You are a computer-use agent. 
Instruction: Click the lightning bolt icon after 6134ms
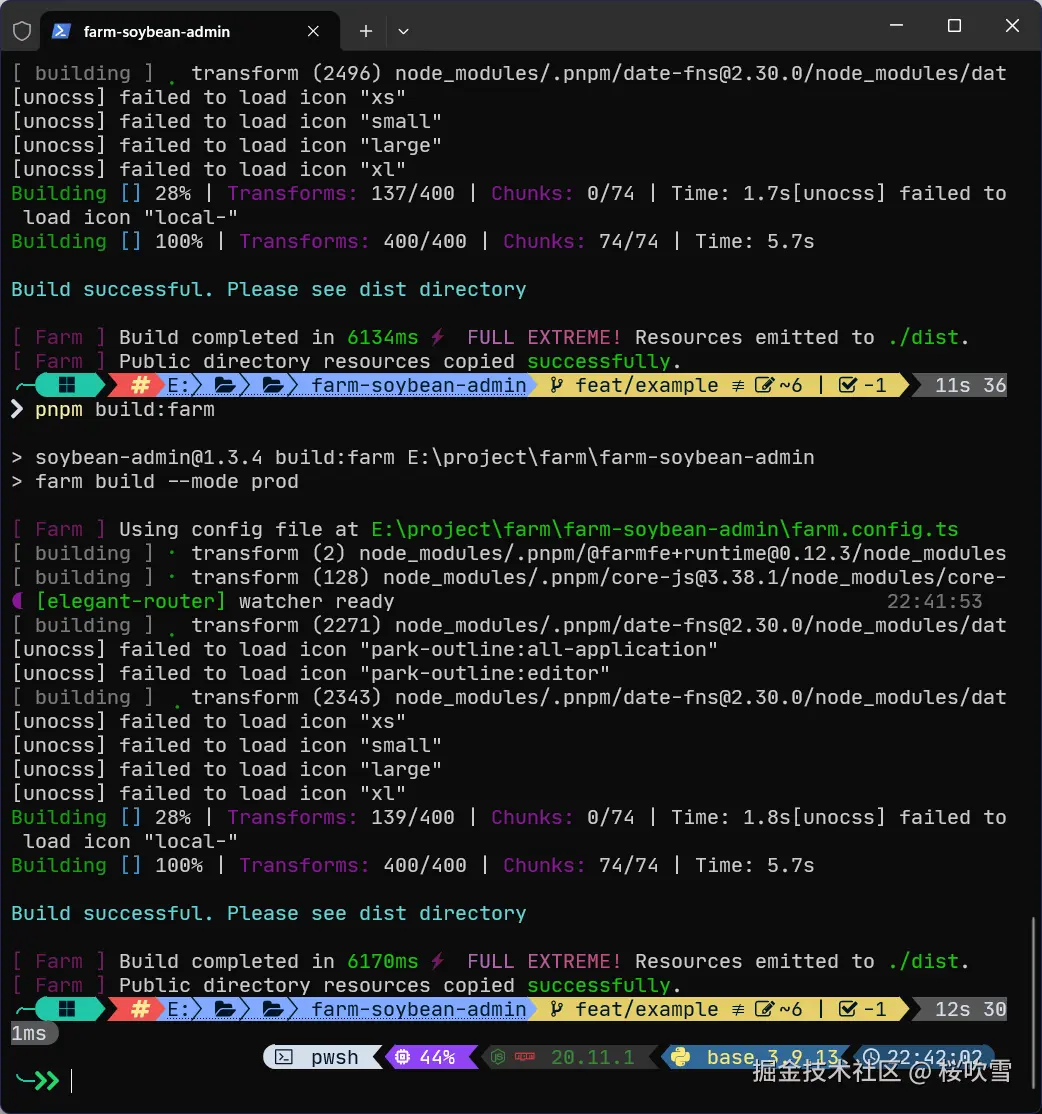pos(438,337)
